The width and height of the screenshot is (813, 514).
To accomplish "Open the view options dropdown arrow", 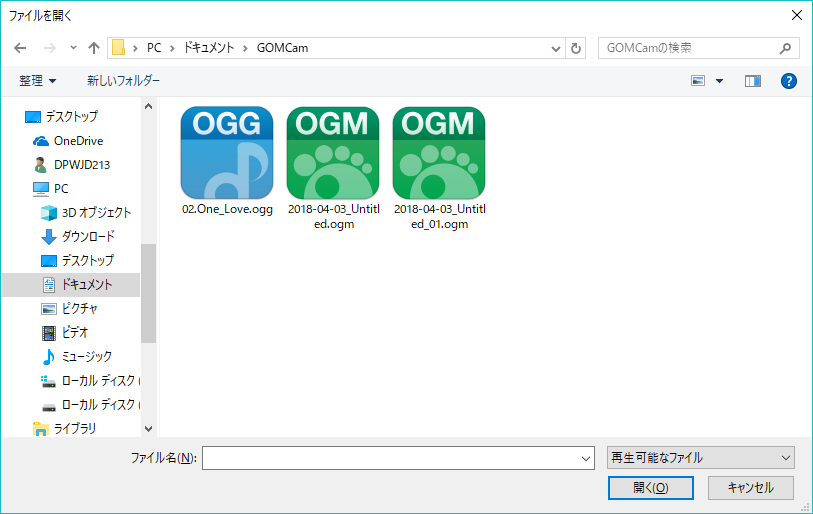I will click(719, 80).
